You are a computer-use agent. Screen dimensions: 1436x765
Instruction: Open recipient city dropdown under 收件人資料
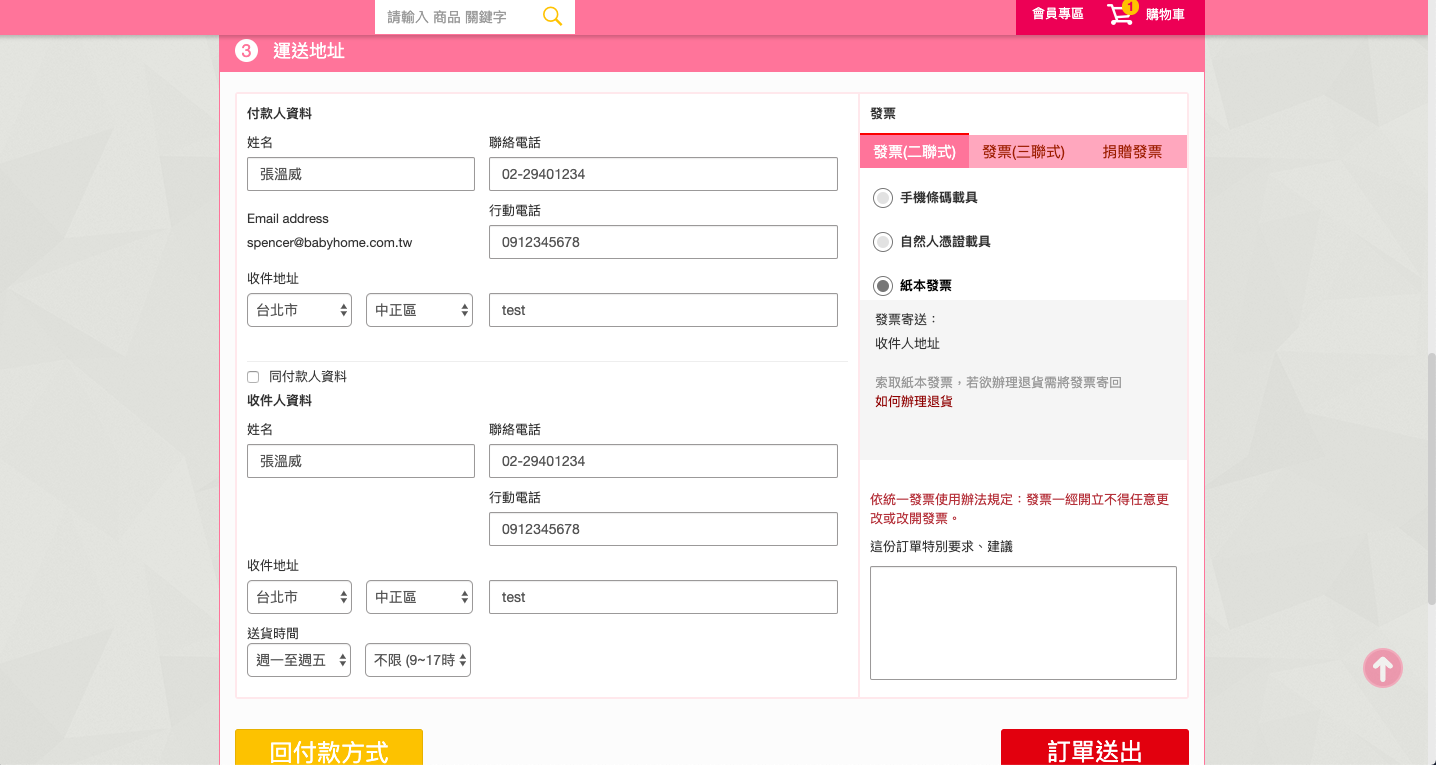[299, 597]
